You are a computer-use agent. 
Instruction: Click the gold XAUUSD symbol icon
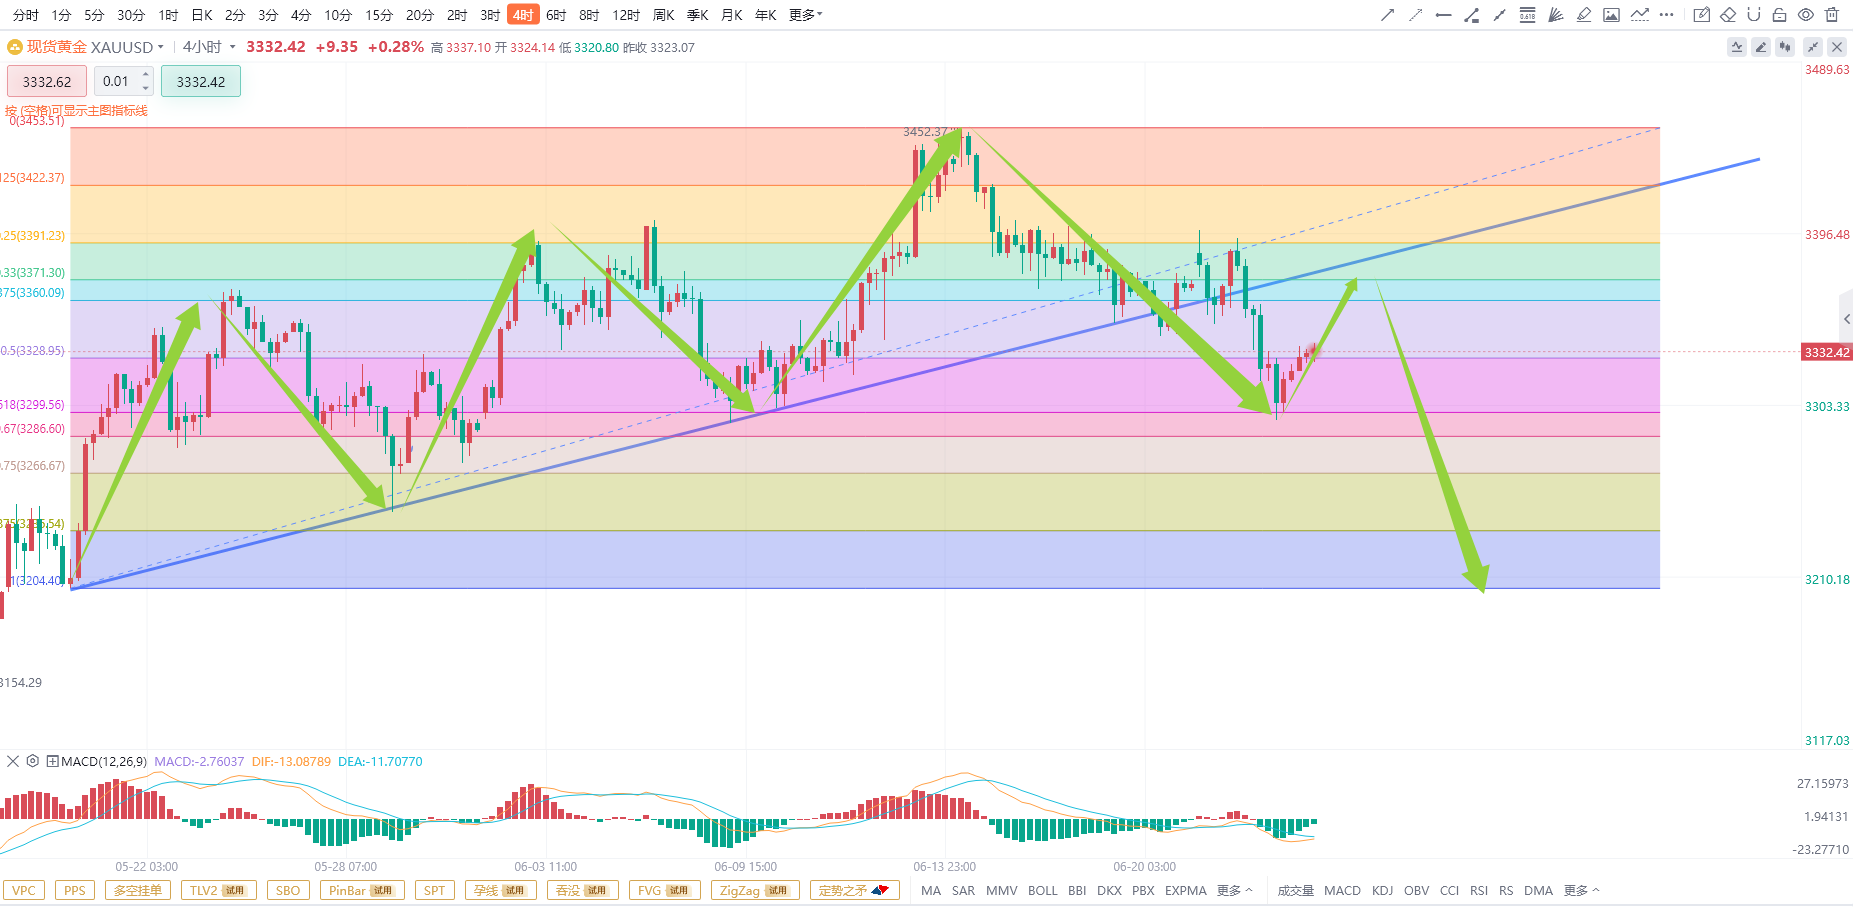[15, 47]
